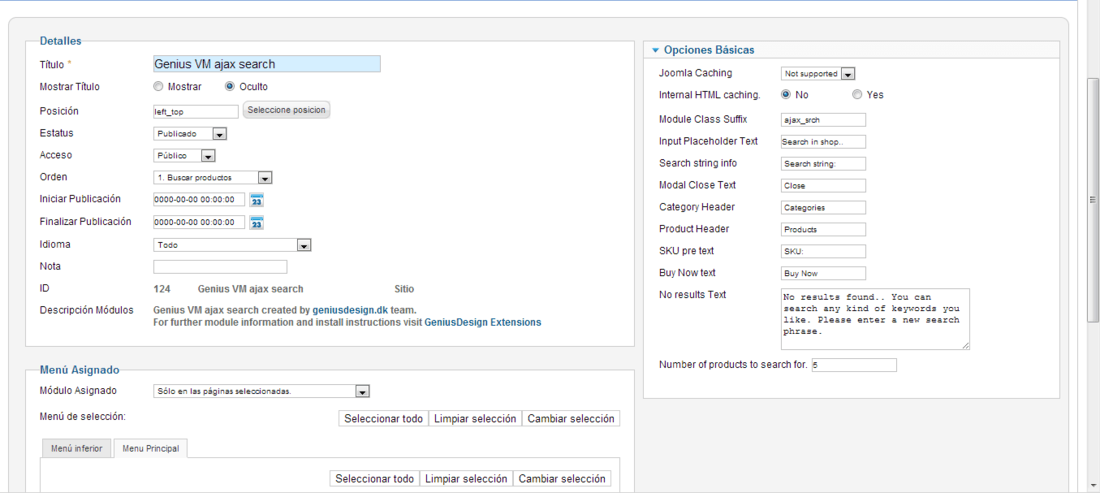This screenshot has width=1100, height=493.
Task: Click Seleccionar todo inside Menu Principal tab
Action: click(375, 479)
